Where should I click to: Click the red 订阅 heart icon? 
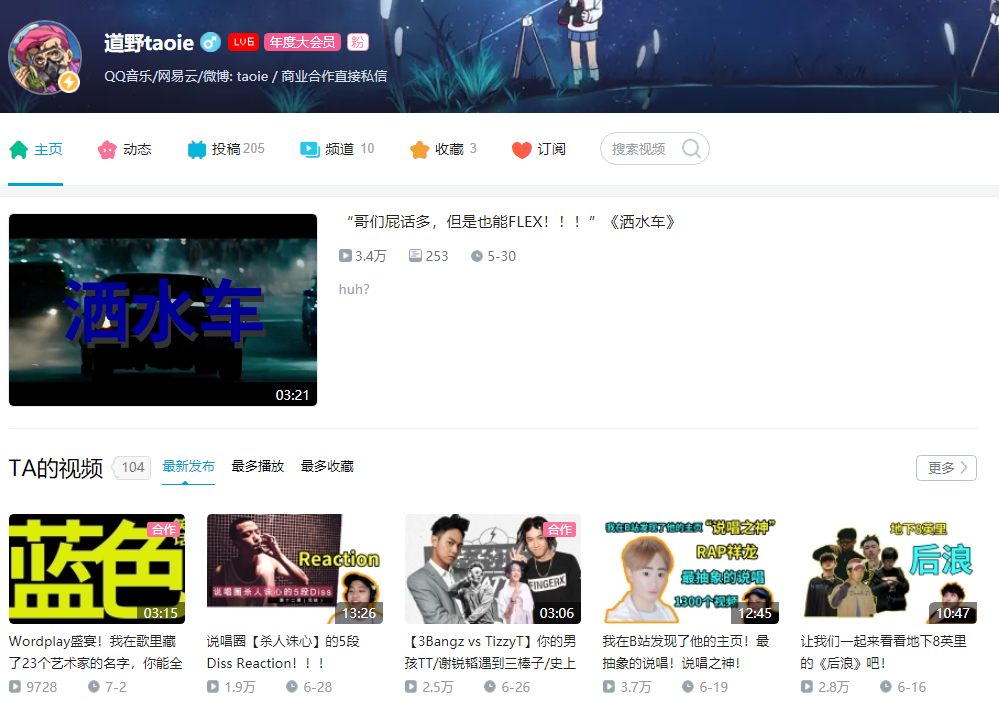521,150
